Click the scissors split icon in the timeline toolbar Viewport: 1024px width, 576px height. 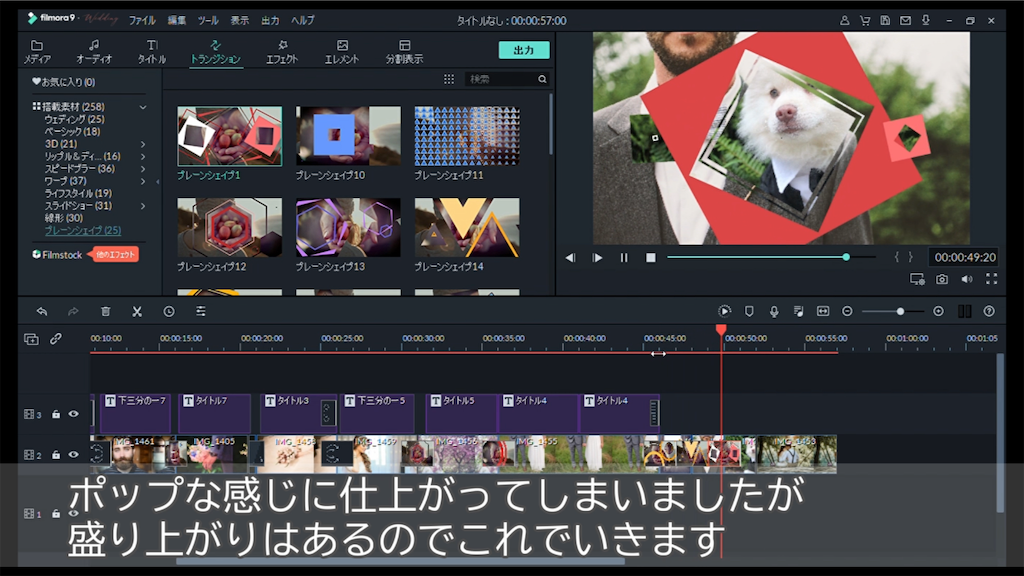click(x=137, y=312)
